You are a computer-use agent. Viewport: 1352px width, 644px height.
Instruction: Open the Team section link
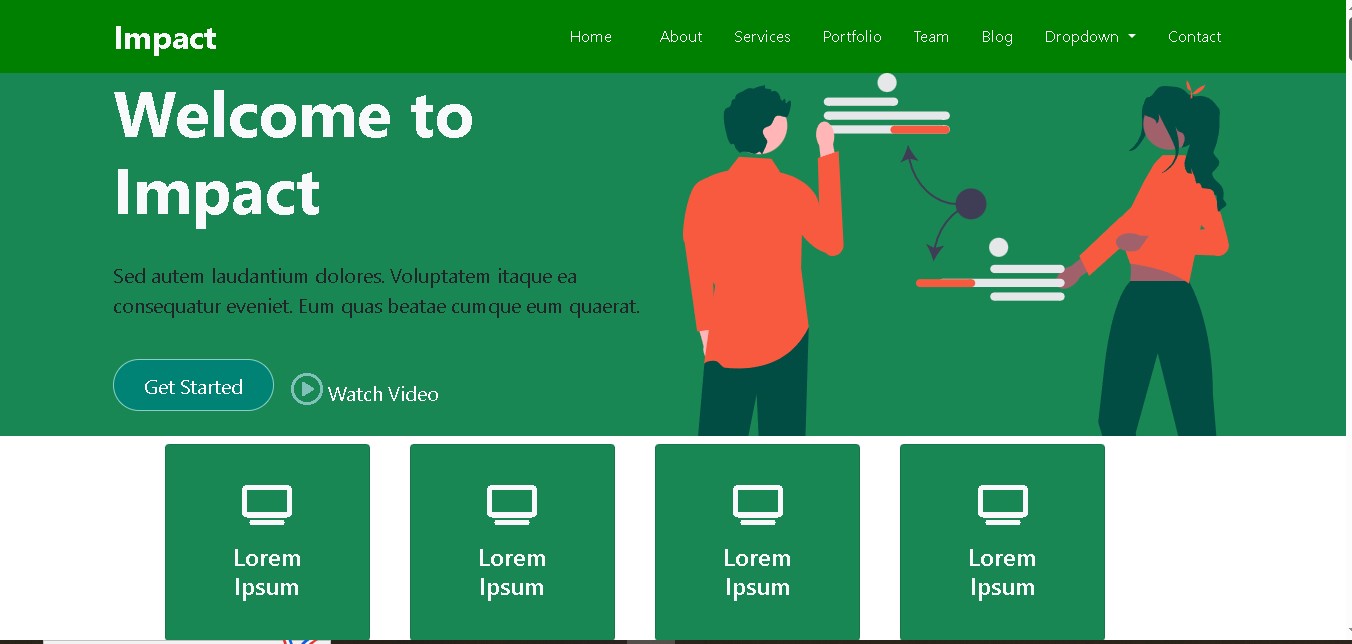coord(931,37)
